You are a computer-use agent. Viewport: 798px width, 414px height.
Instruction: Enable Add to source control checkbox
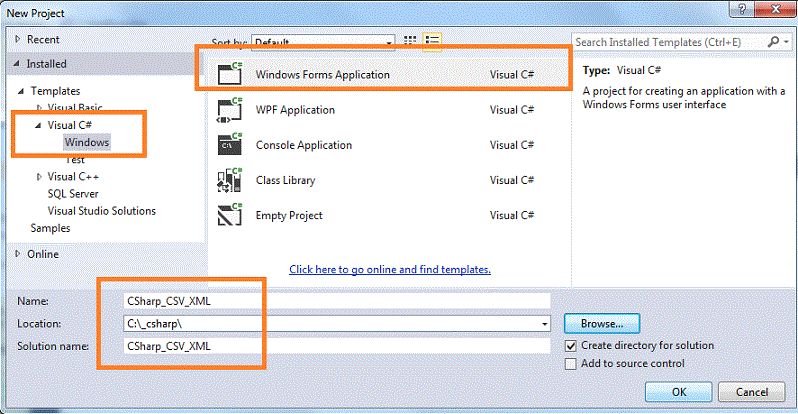coord(571,364)
